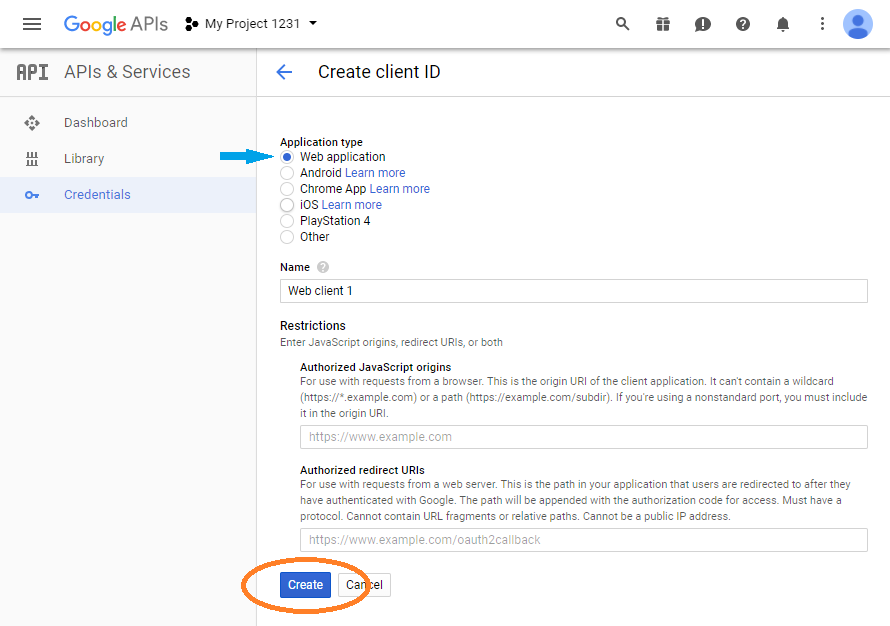Click the Name help tooltip icon
890x626 pixels.
click(323, 267)
